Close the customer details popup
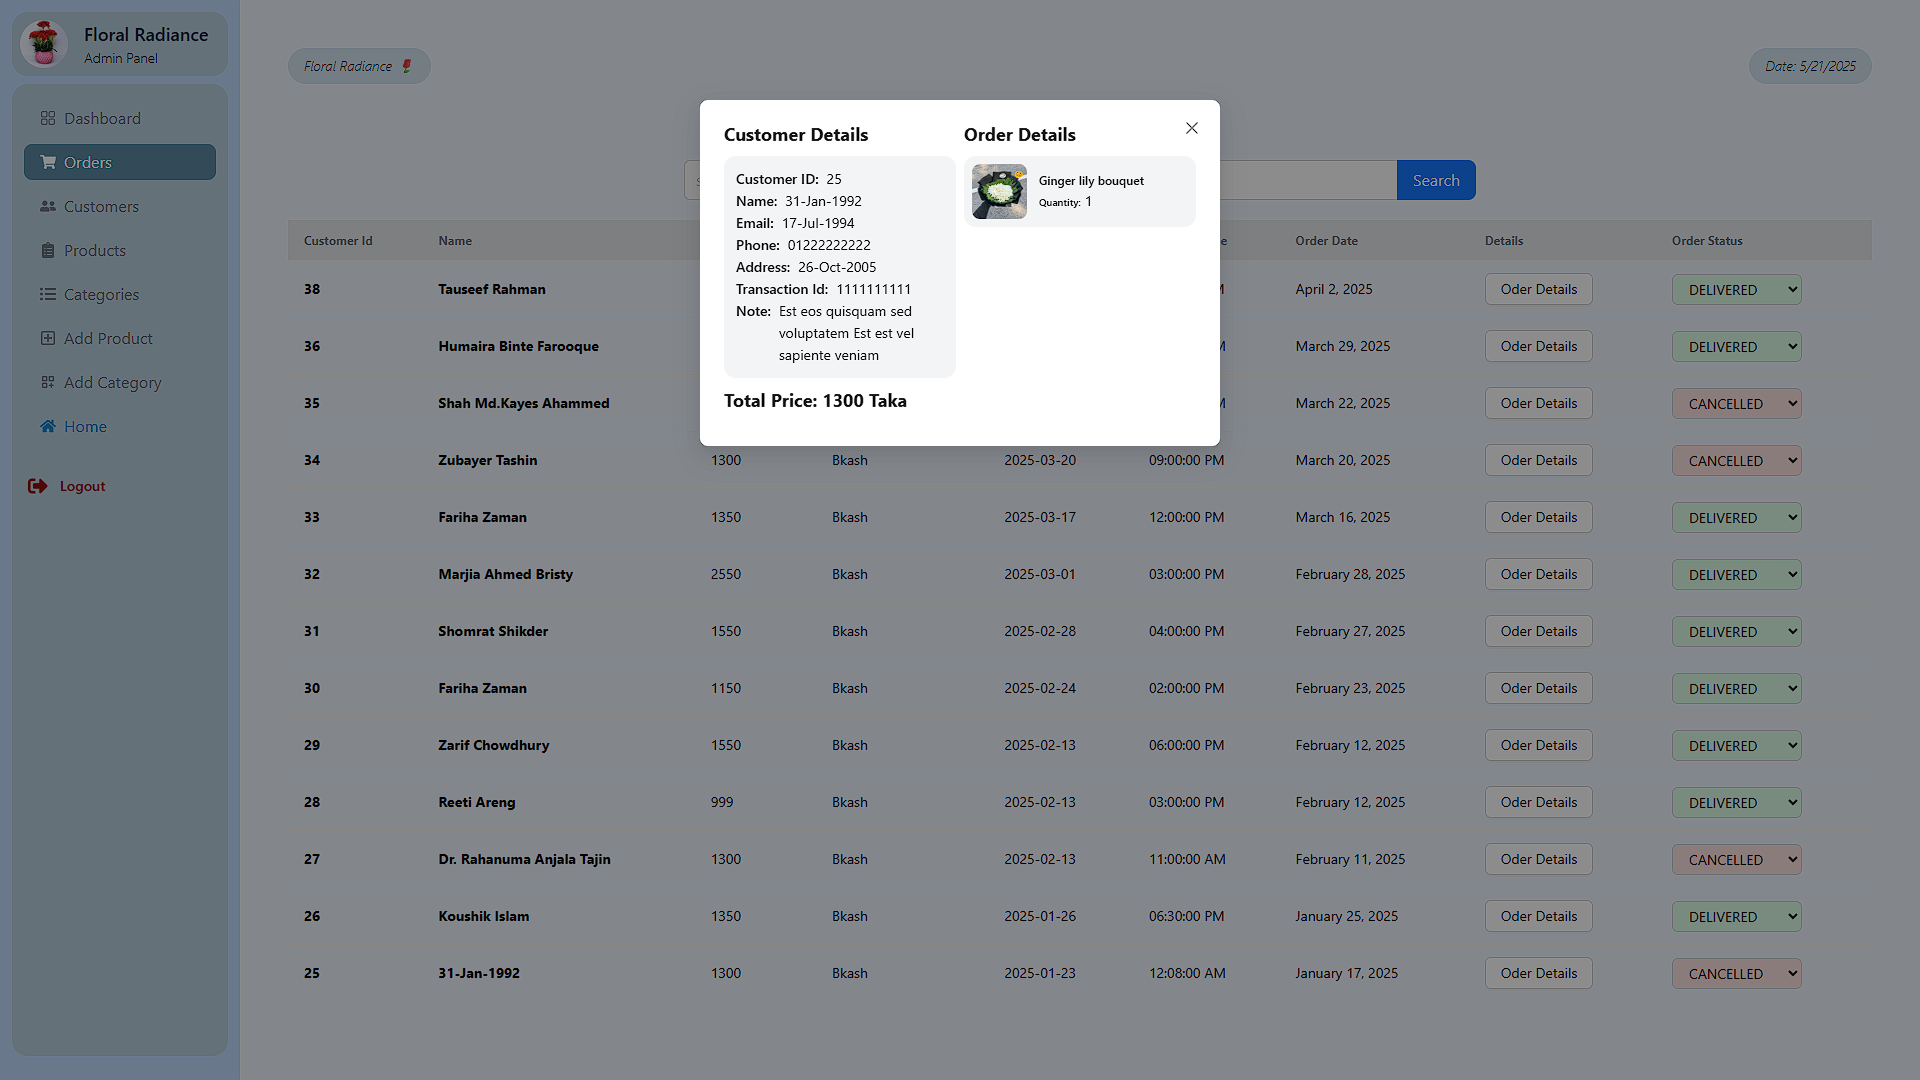 (x=1191, y=128)
